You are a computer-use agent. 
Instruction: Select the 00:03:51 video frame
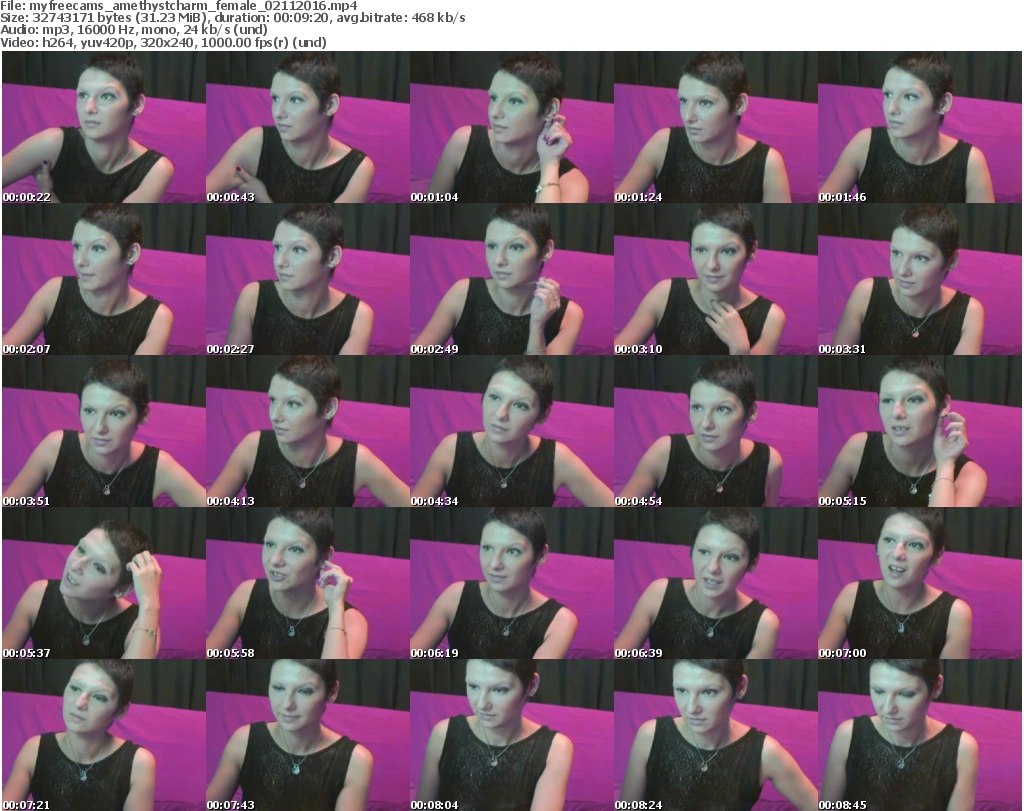(x=104, y=432)
